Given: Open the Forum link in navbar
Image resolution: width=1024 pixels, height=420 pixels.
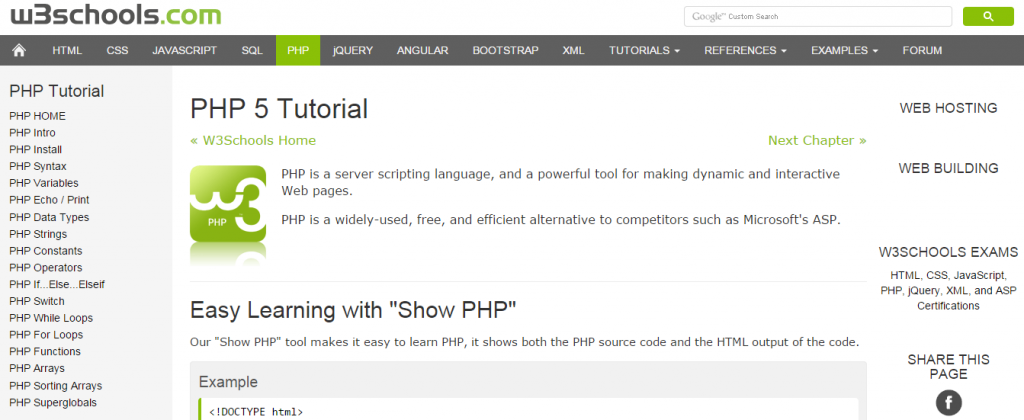Looking at the screenshot, I should pos(922,50).
